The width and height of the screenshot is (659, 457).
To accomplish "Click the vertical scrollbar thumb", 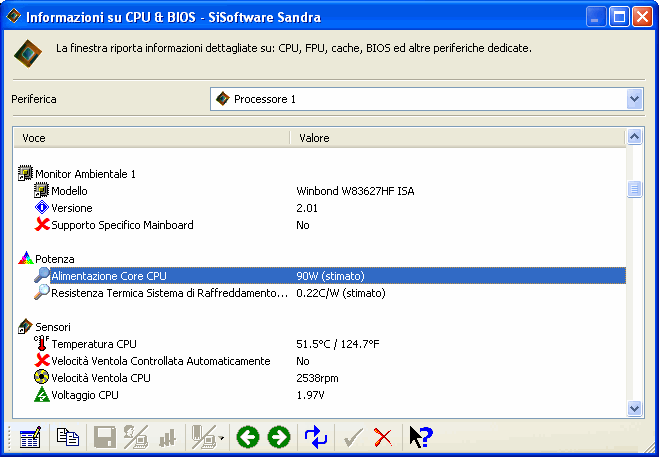I will pos(634,189).
